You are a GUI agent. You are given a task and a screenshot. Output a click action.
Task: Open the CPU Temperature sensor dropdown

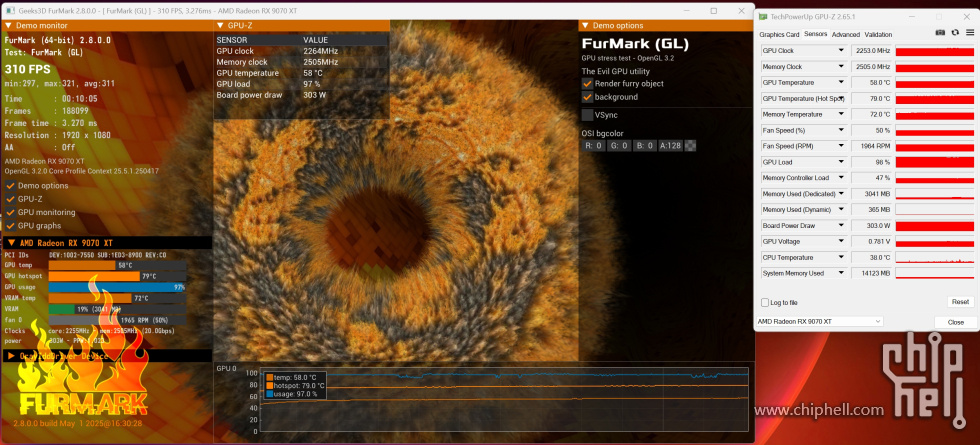tap(841, 258)
